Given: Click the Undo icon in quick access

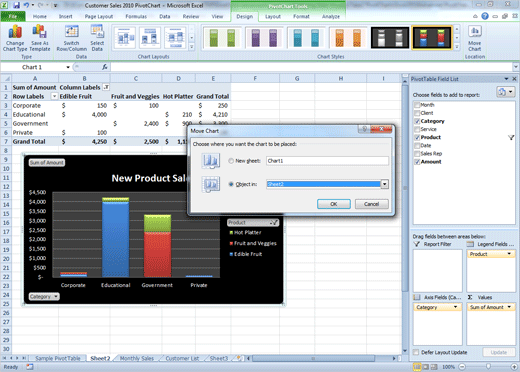Looking at the screenshot, I should point(27,5).
